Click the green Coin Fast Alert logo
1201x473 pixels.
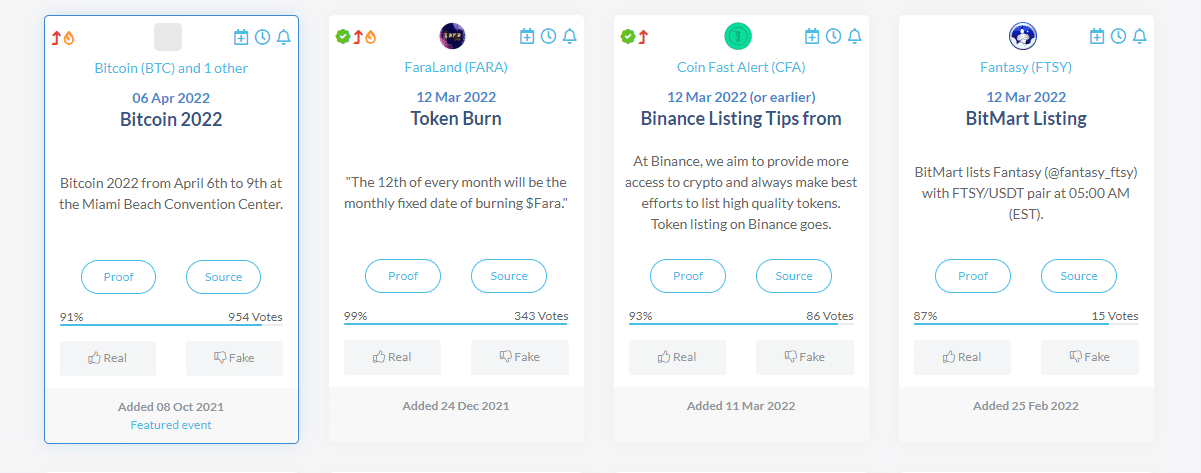pyautogui.click(x=737, y=36)
